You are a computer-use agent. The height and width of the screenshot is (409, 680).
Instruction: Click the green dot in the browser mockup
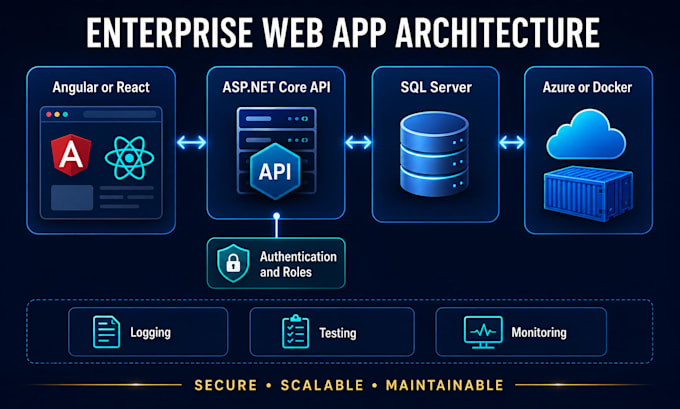click(65, 115)
